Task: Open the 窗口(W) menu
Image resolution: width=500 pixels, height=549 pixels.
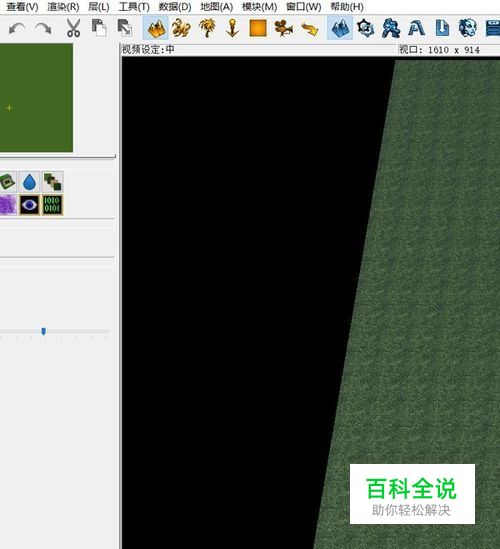Action: coord(304,7)
